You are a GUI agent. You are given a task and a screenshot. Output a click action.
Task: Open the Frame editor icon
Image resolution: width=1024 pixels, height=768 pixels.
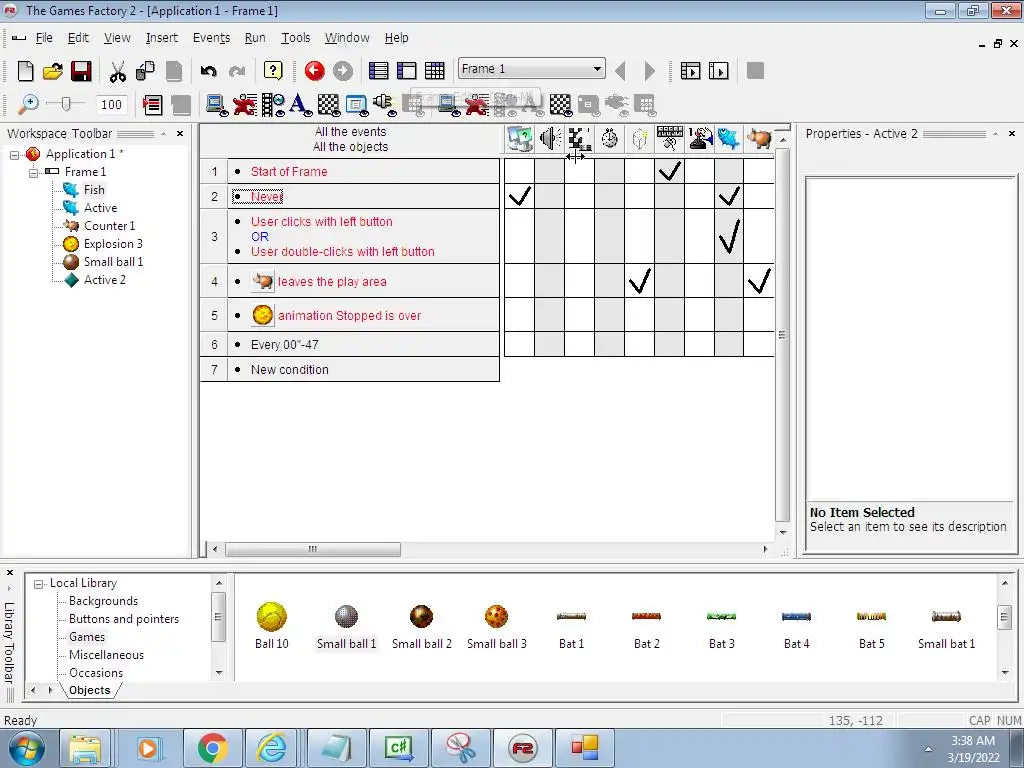click(x=406, y=71)
